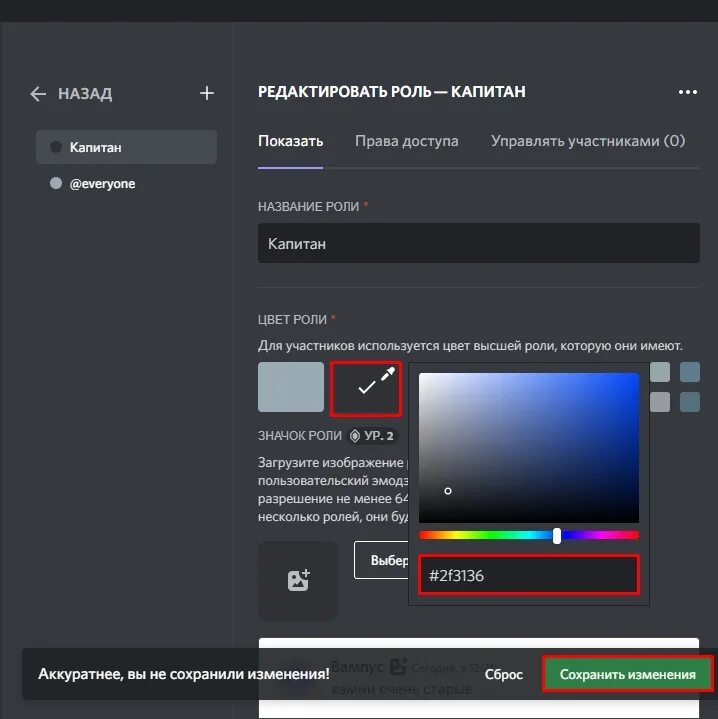This screenshot has height=719, width=718.
Task: Click the РЕДАКТИРОВАТЬ РОЛЬ — КАПИТАН title
Action: [392, 92]
